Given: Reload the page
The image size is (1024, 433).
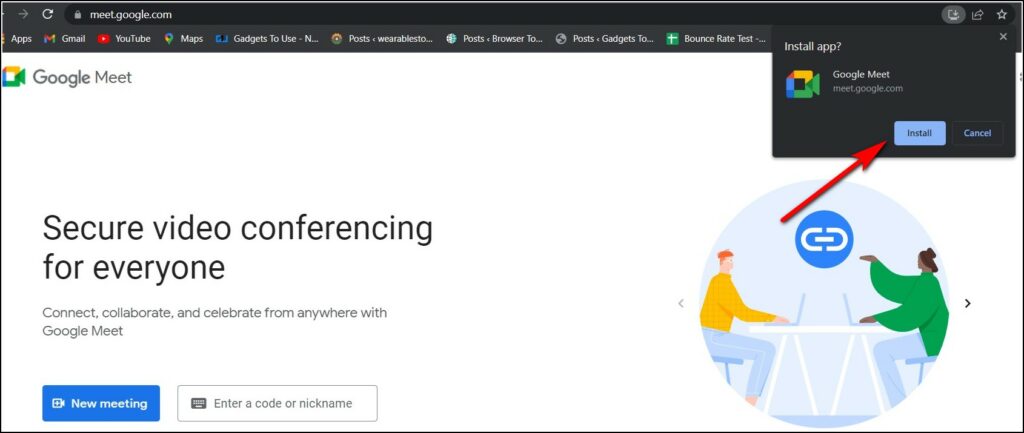Looking at the screenshot, I should tap(47, 14).
